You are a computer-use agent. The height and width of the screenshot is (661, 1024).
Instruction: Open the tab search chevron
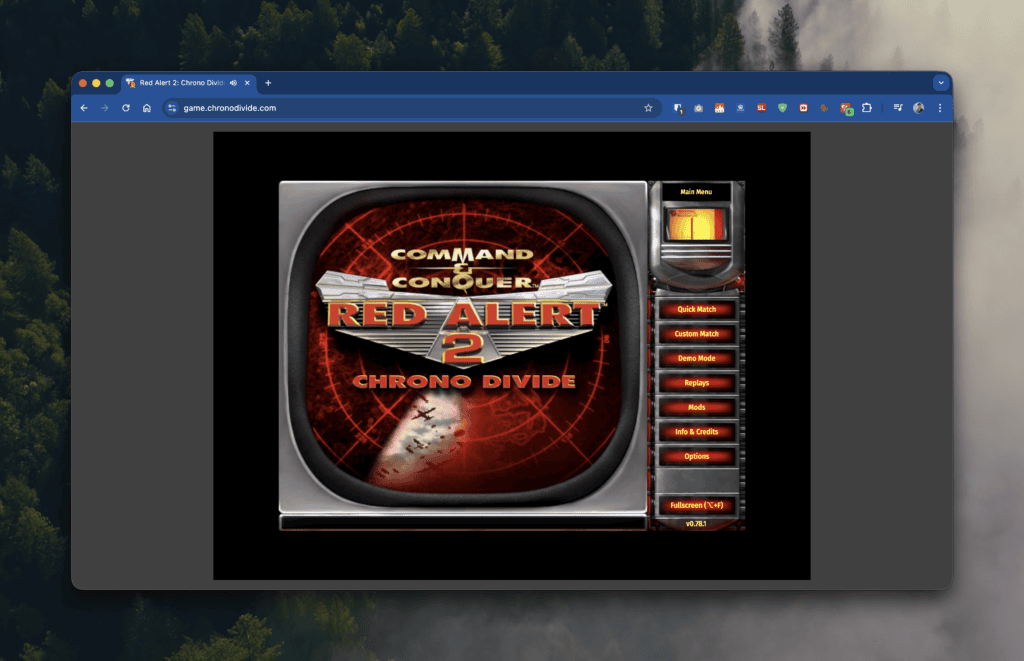click(x=940, y=83)
